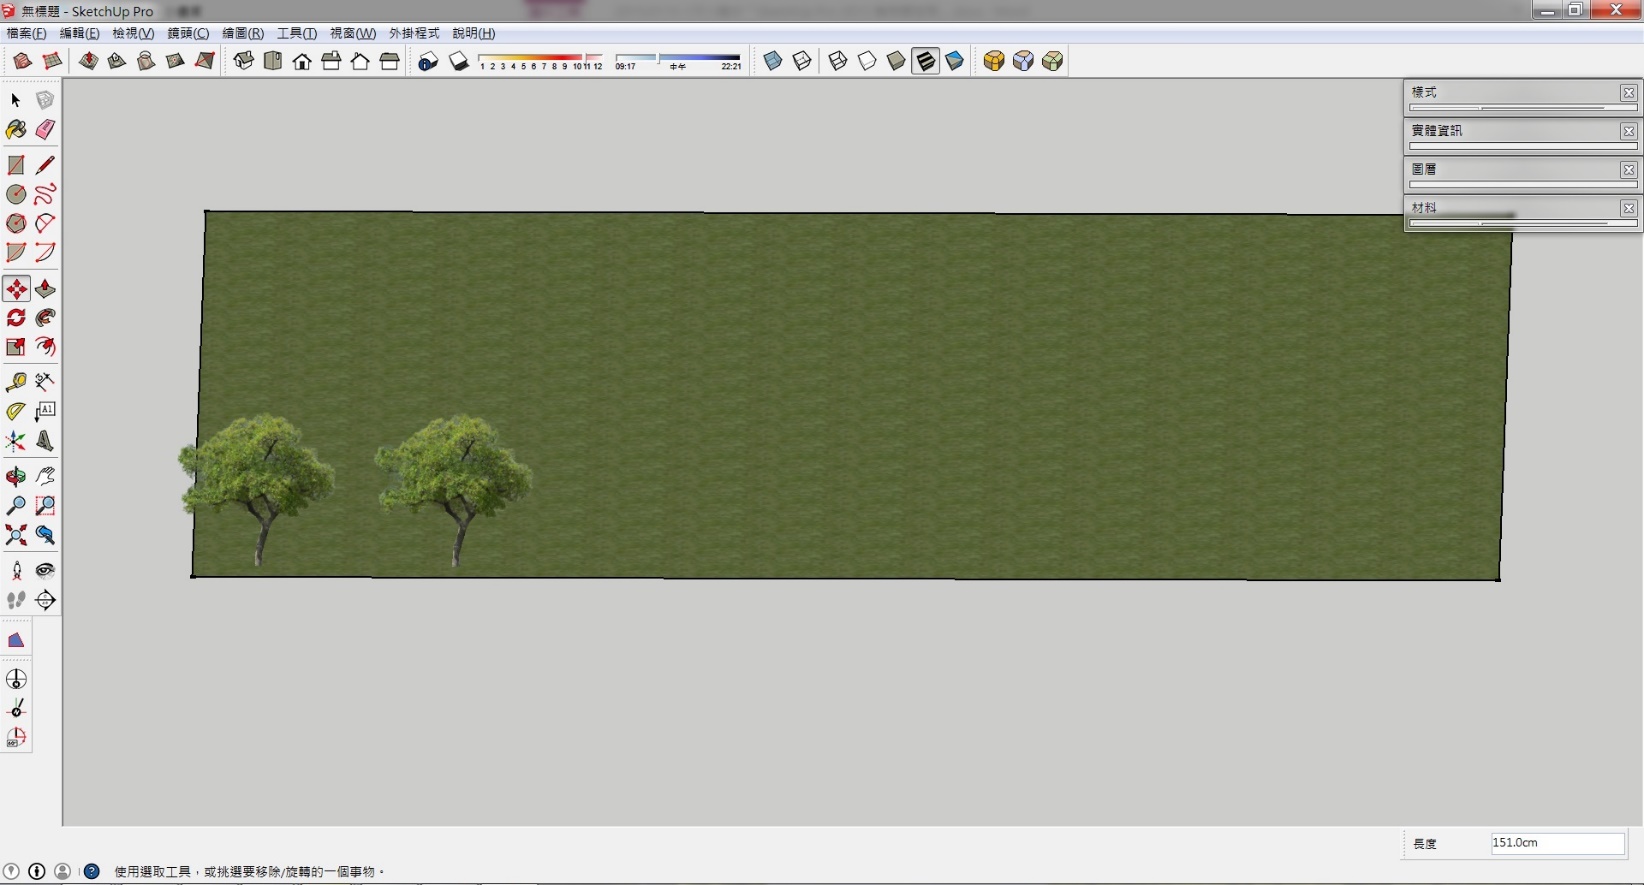Image resolution: width=1644 pixels, height=885 pixels.
Task: Click the Zoom Extents icon
Action: click(16, 535)
